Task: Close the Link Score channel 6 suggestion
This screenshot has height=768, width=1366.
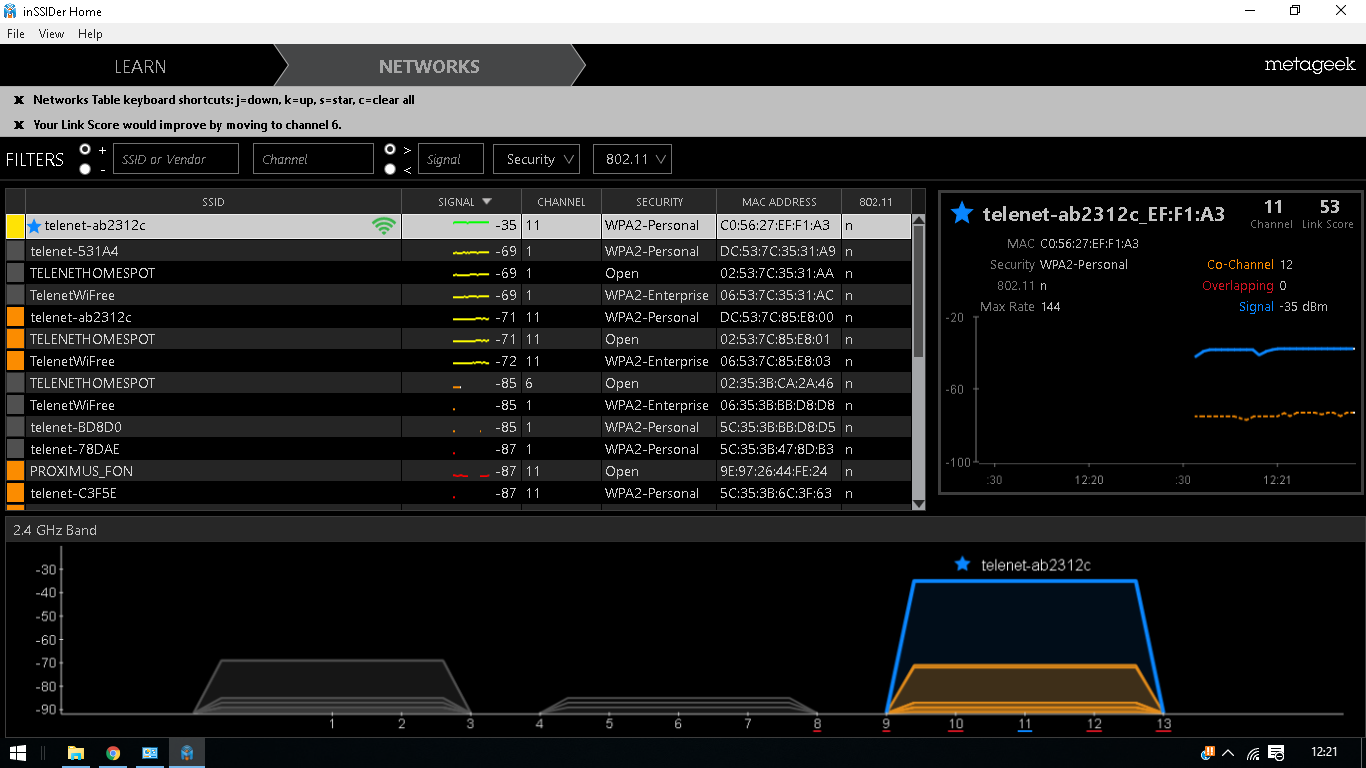Action: pos(18,125)
